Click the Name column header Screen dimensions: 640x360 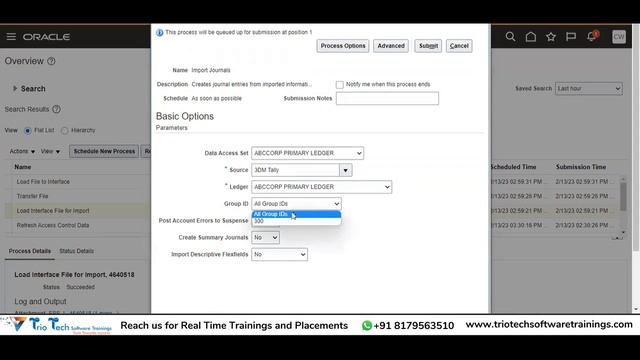point(23,167)
